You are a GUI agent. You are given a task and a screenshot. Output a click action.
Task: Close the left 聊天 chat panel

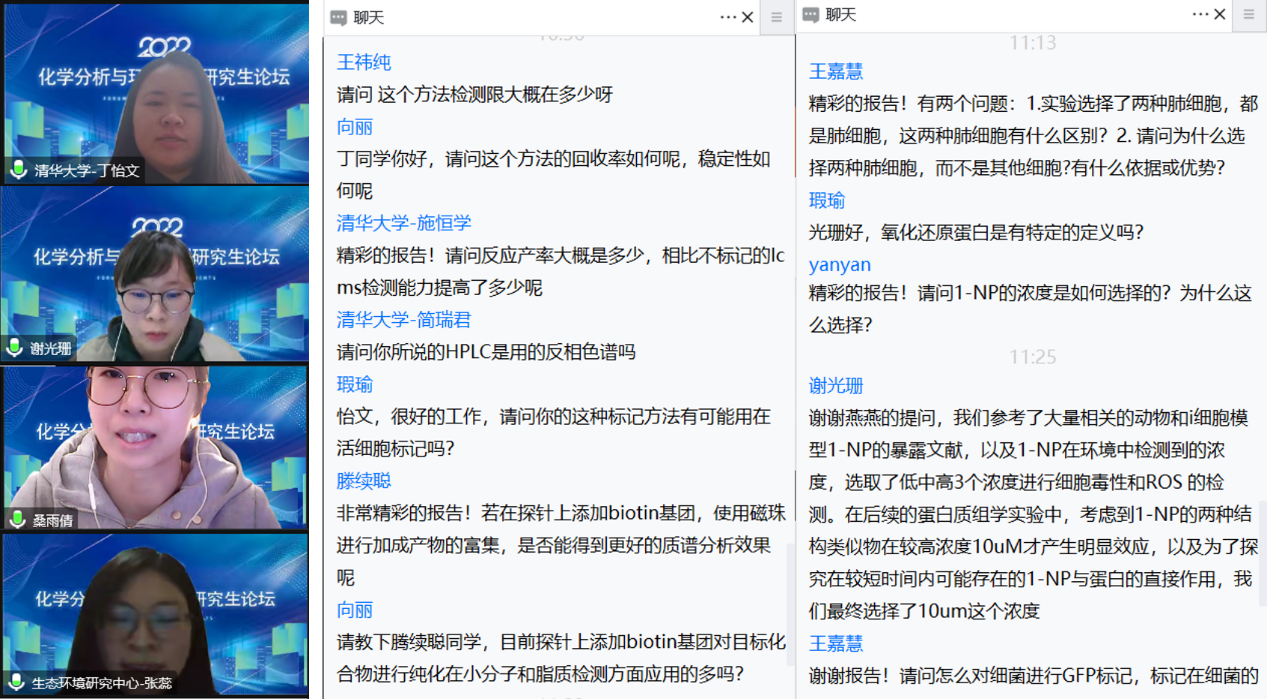(747, 17)
